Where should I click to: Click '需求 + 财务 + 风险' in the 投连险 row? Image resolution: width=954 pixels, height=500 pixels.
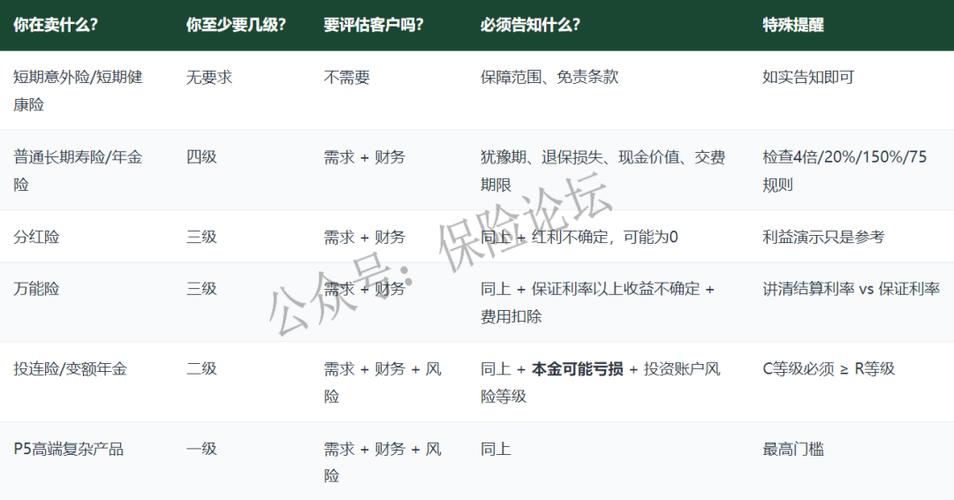pos(382,383)
